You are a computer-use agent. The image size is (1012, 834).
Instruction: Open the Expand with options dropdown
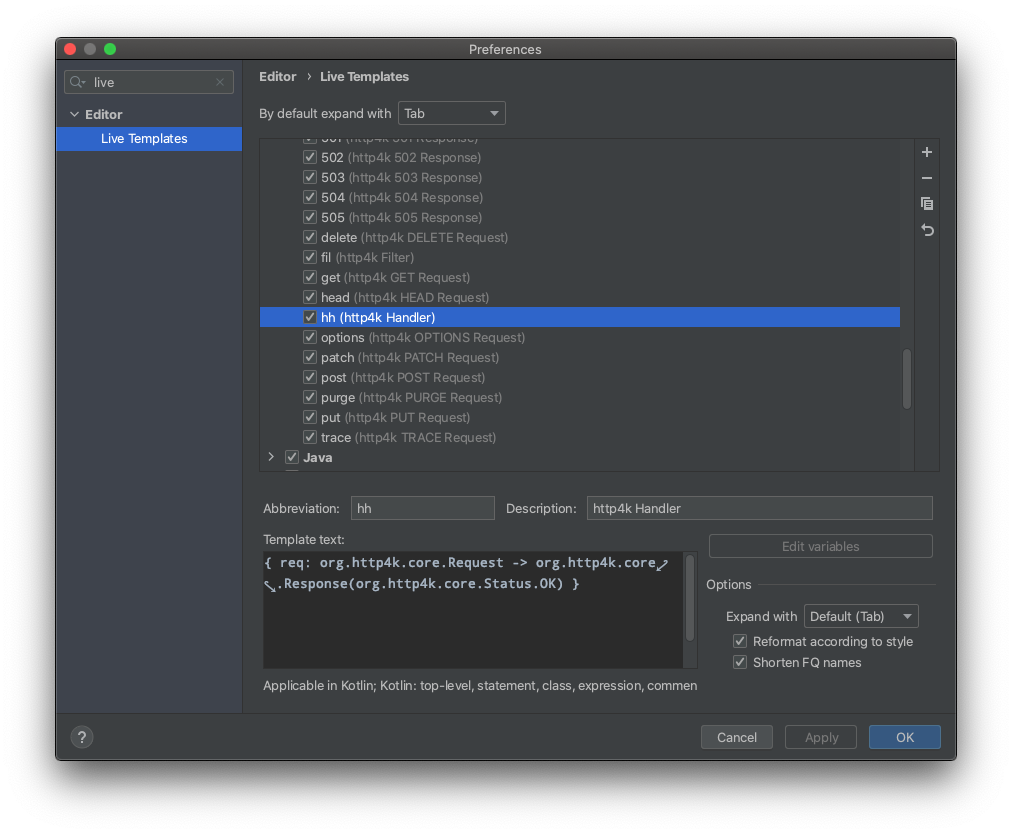click(x=861, y=616)
